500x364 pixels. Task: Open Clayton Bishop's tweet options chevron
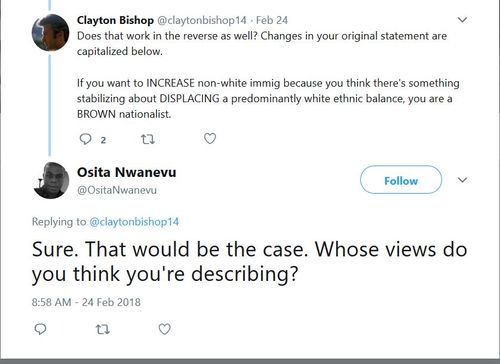[x=462, y=20]
